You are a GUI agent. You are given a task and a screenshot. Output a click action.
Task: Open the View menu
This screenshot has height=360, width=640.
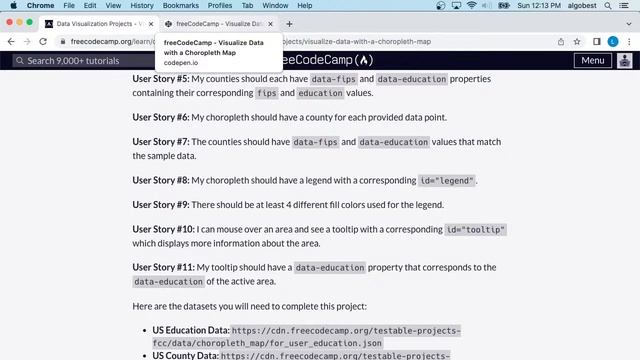(113, 5)
